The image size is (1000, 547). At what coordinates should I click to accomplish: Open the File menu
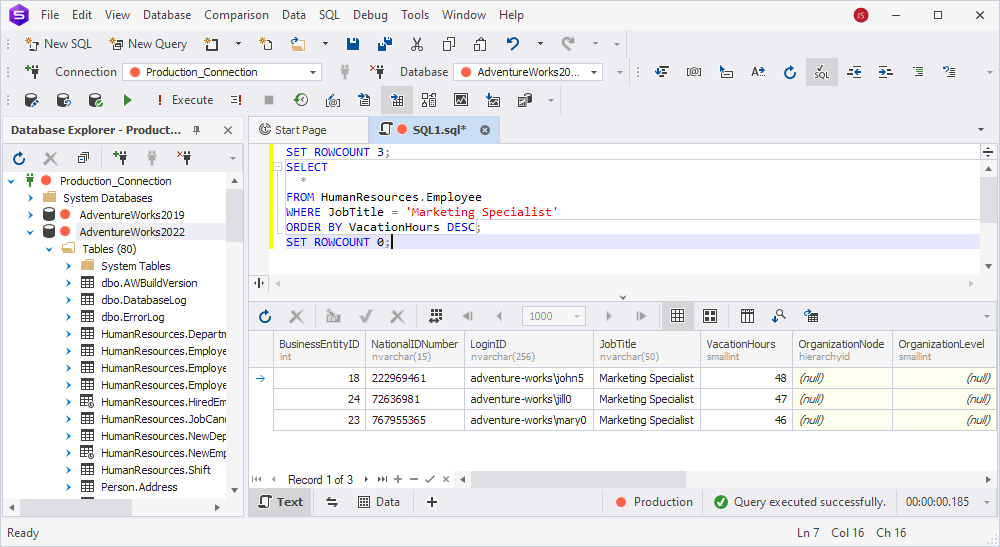50,15
